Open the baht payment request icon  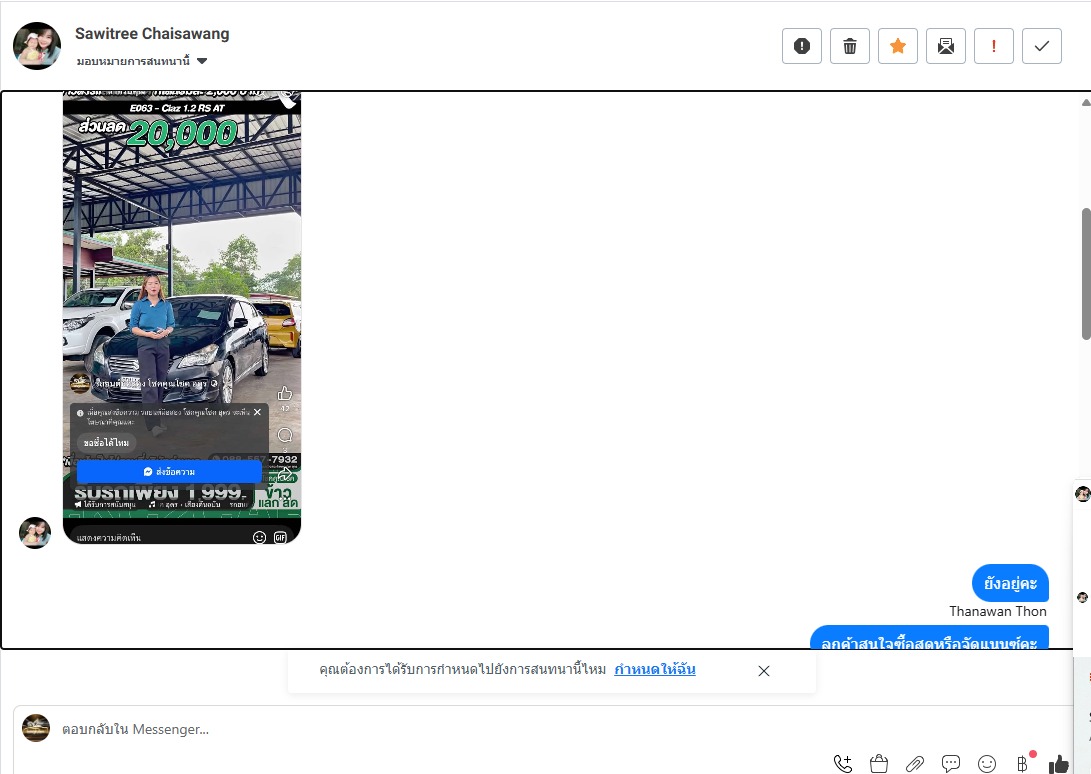pos(1022,764)
